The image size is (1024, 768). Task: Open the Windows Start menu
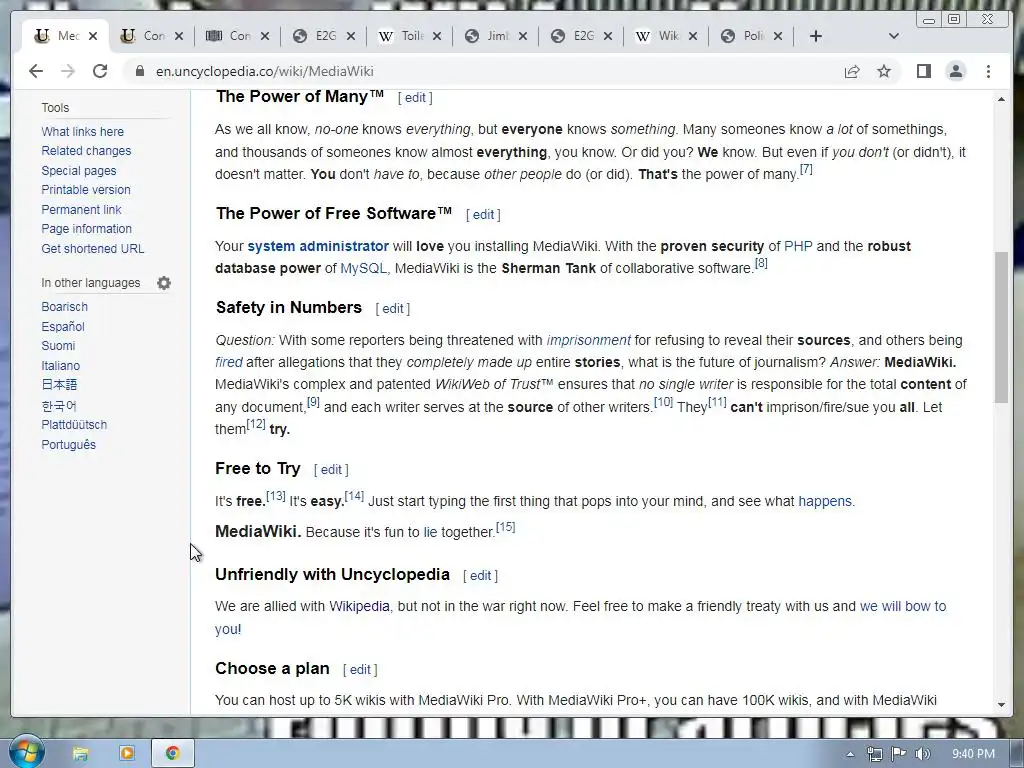27,752
